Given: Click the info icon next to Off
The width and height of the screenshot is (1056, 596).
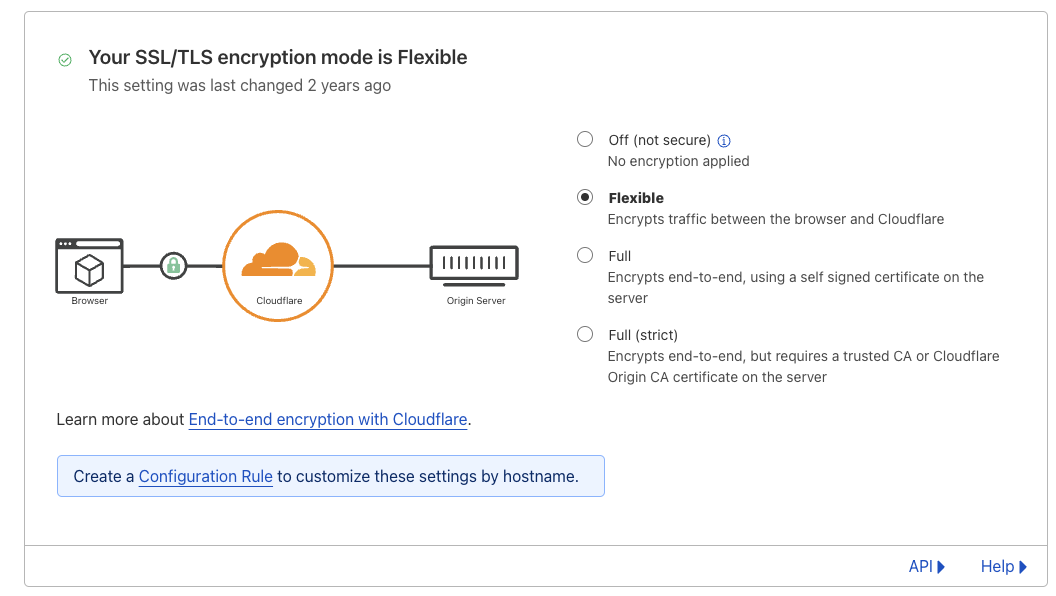Looking at the screenshot, I should click(724, 141).
